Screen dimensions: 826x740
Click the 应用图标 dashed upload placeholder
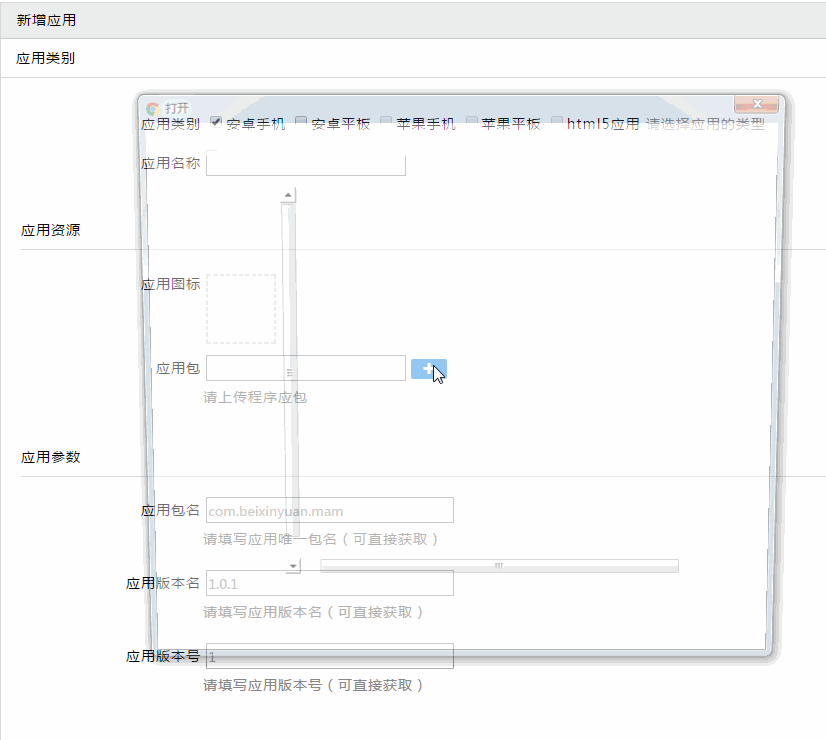coord(241,307)
